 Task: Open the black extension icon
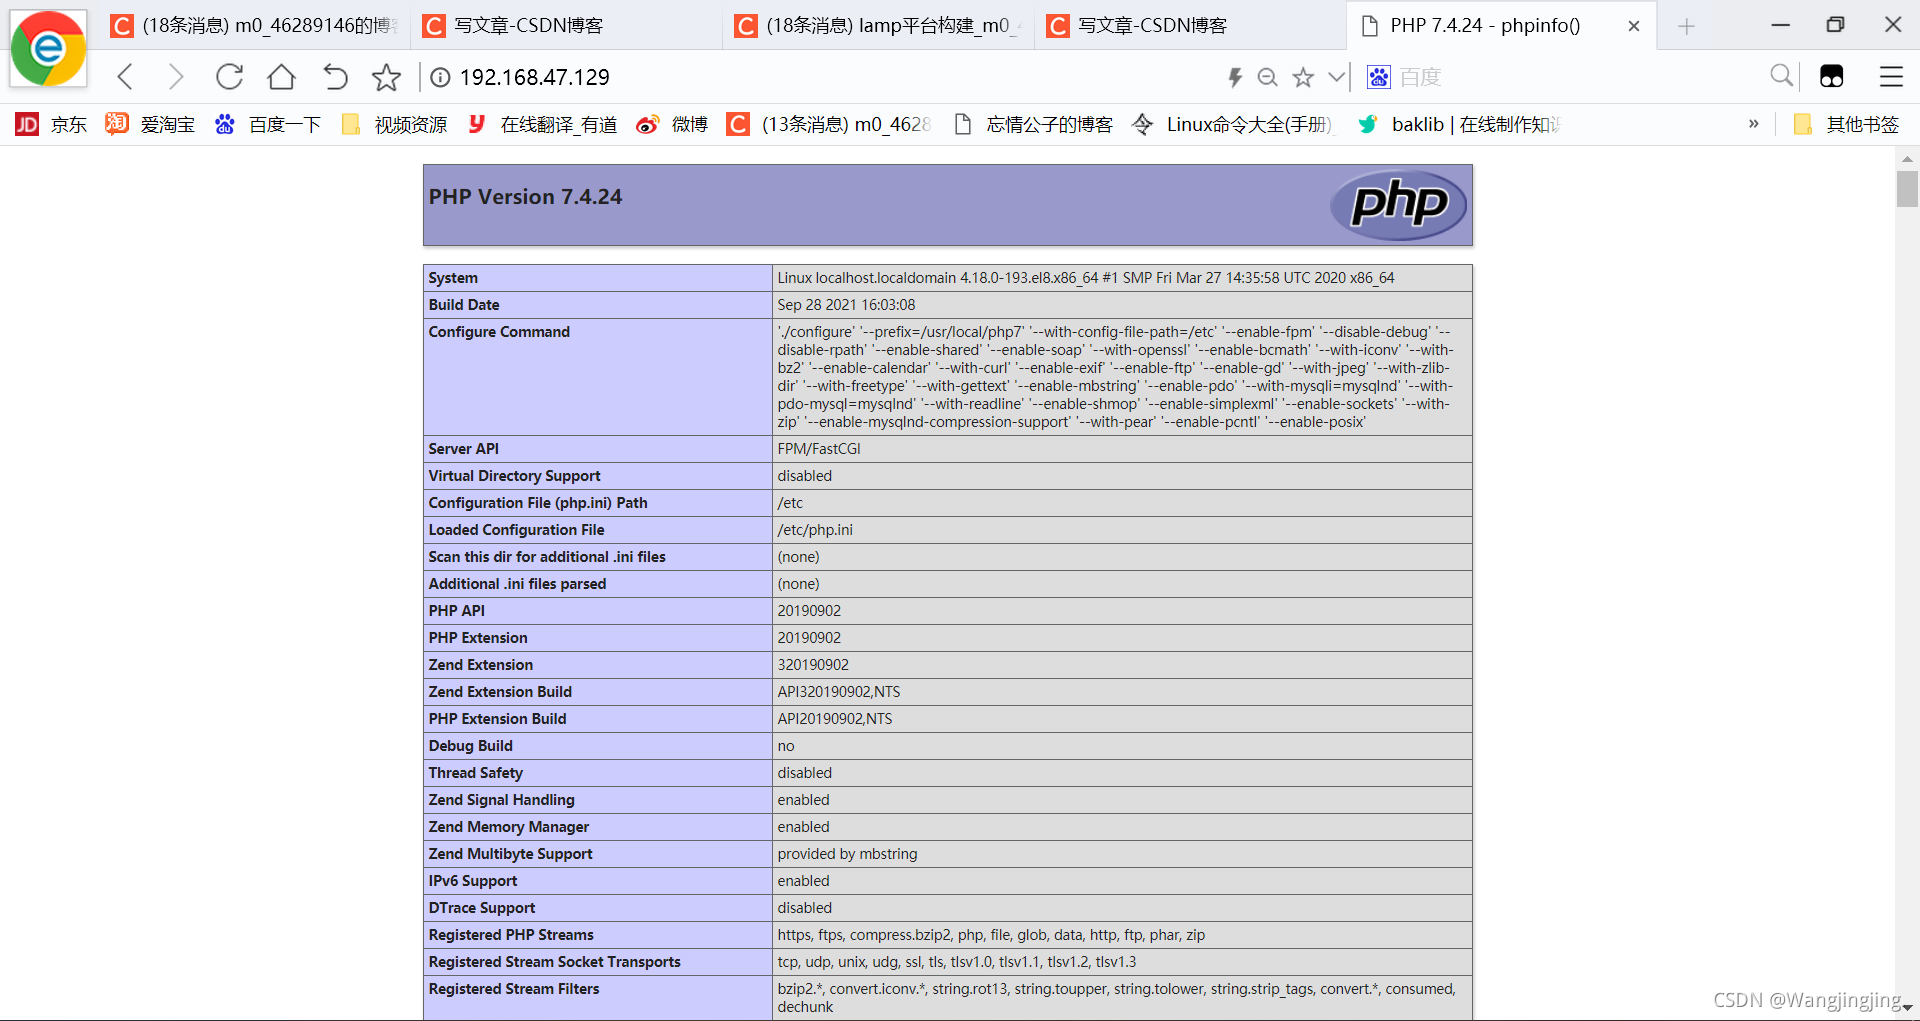pos(1832,76)
